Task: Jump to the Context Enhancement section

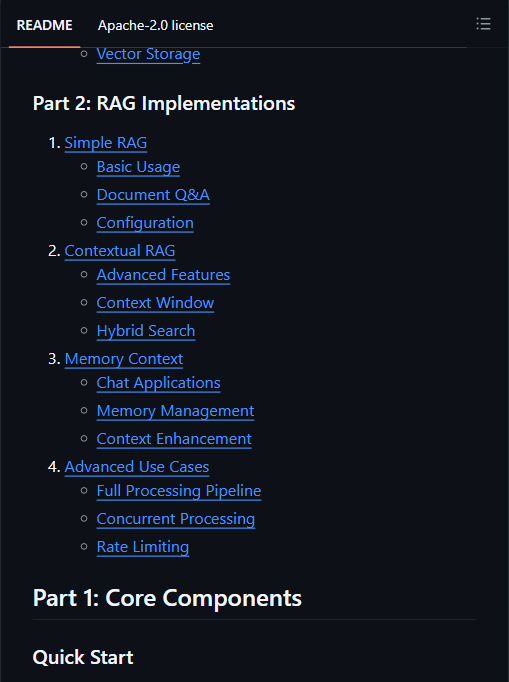Action: pos(174,439)
